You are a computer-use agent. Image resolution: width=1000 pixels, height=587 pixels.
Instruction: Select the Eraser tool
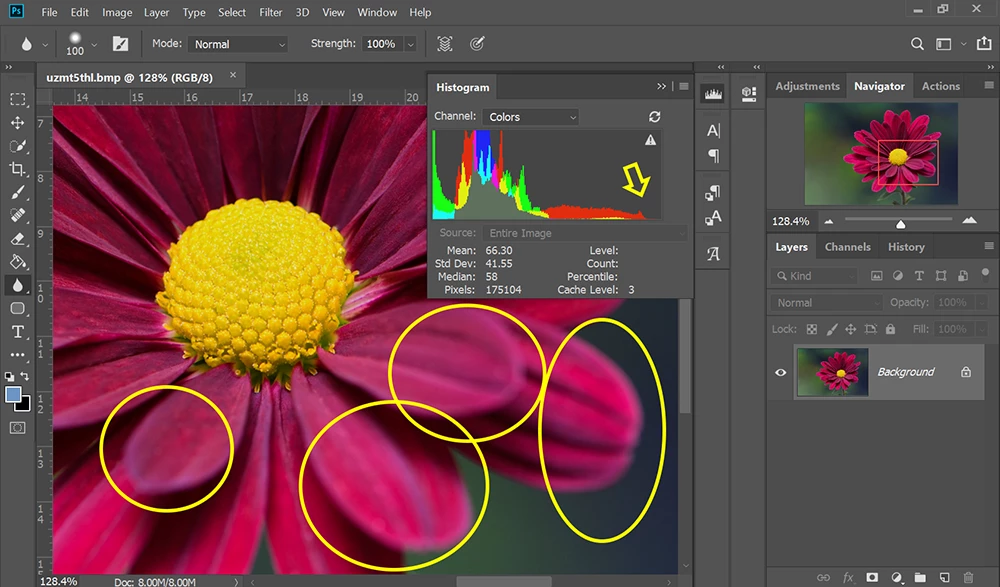pyautogui.click(x=17, y=239)
